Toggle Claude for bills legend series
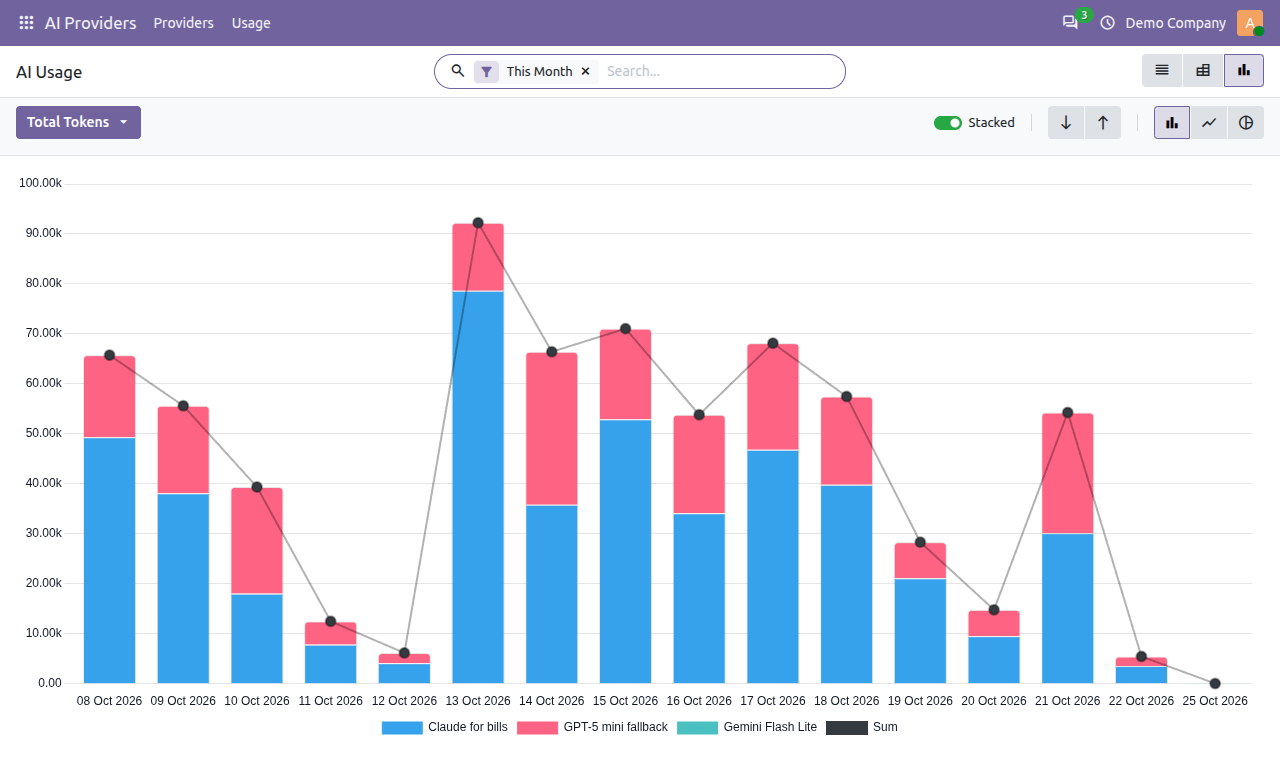 pyautogui.click(x=444, y=728)
